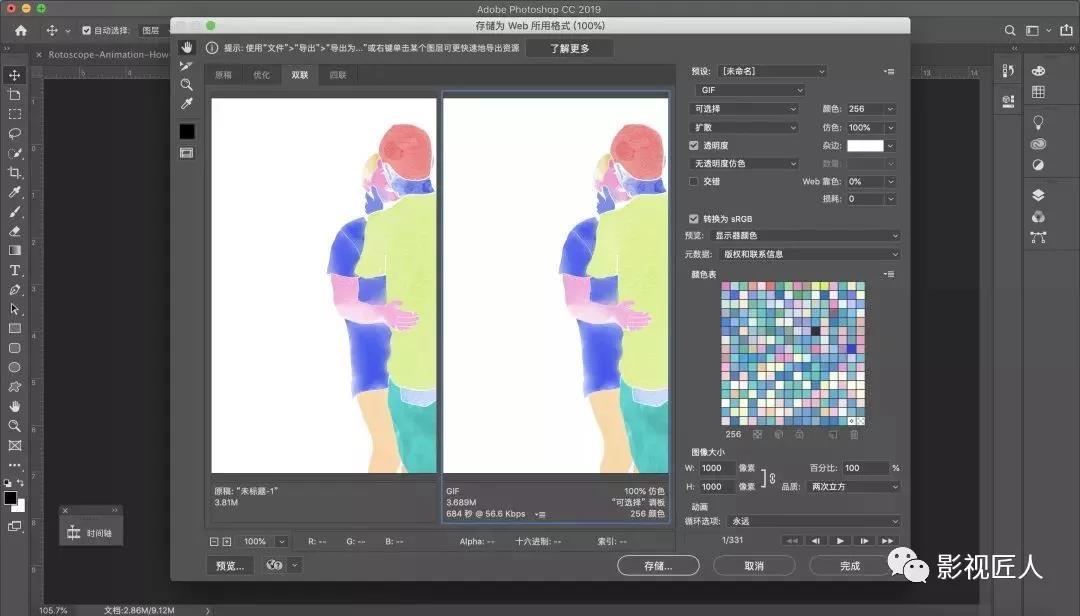Switch to the 四联 4-Up tab
The width and height of the screenshot is (1080, 616).
[x=337, y=74]
